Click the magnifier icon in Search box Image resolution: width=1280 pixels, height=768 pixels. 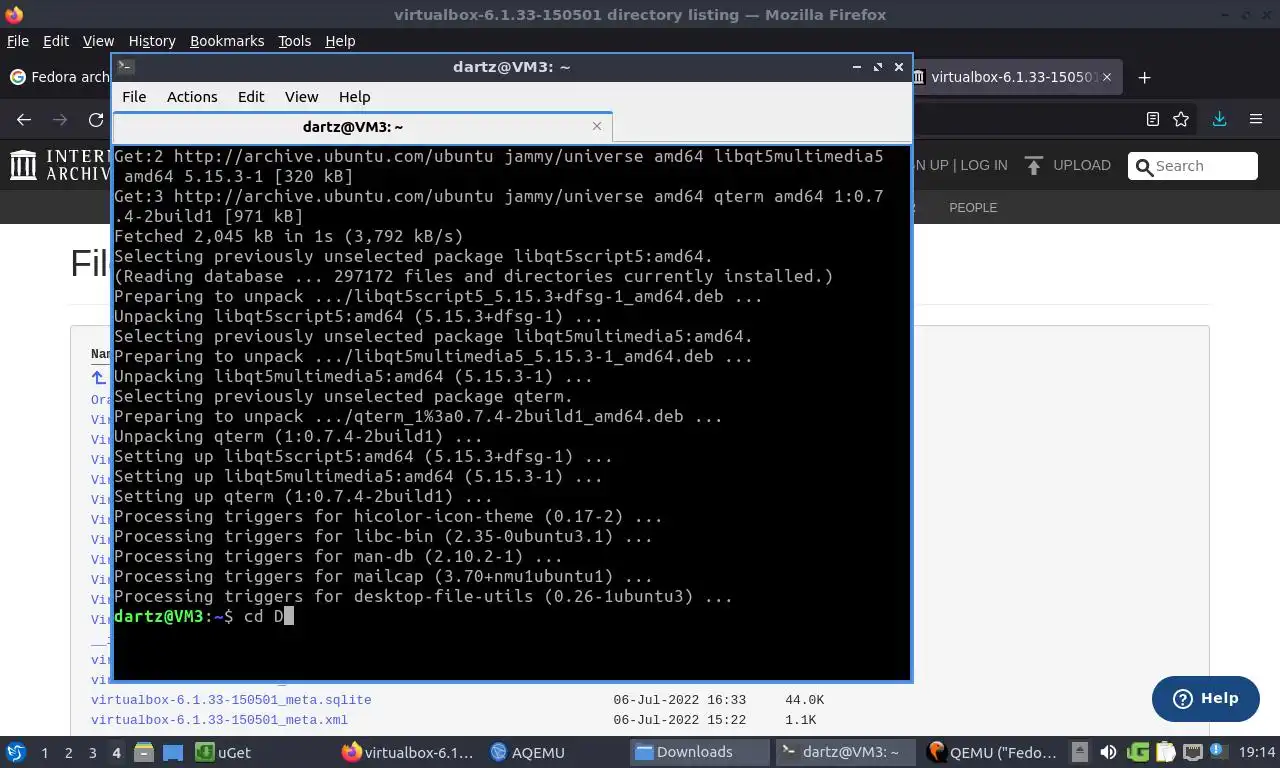point(1144,166)
